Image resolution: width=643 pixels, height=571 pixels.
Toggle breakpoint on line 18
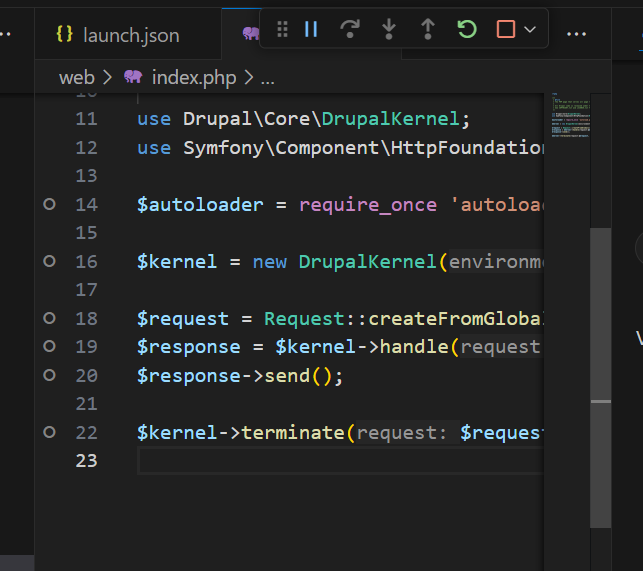point(49,318)
